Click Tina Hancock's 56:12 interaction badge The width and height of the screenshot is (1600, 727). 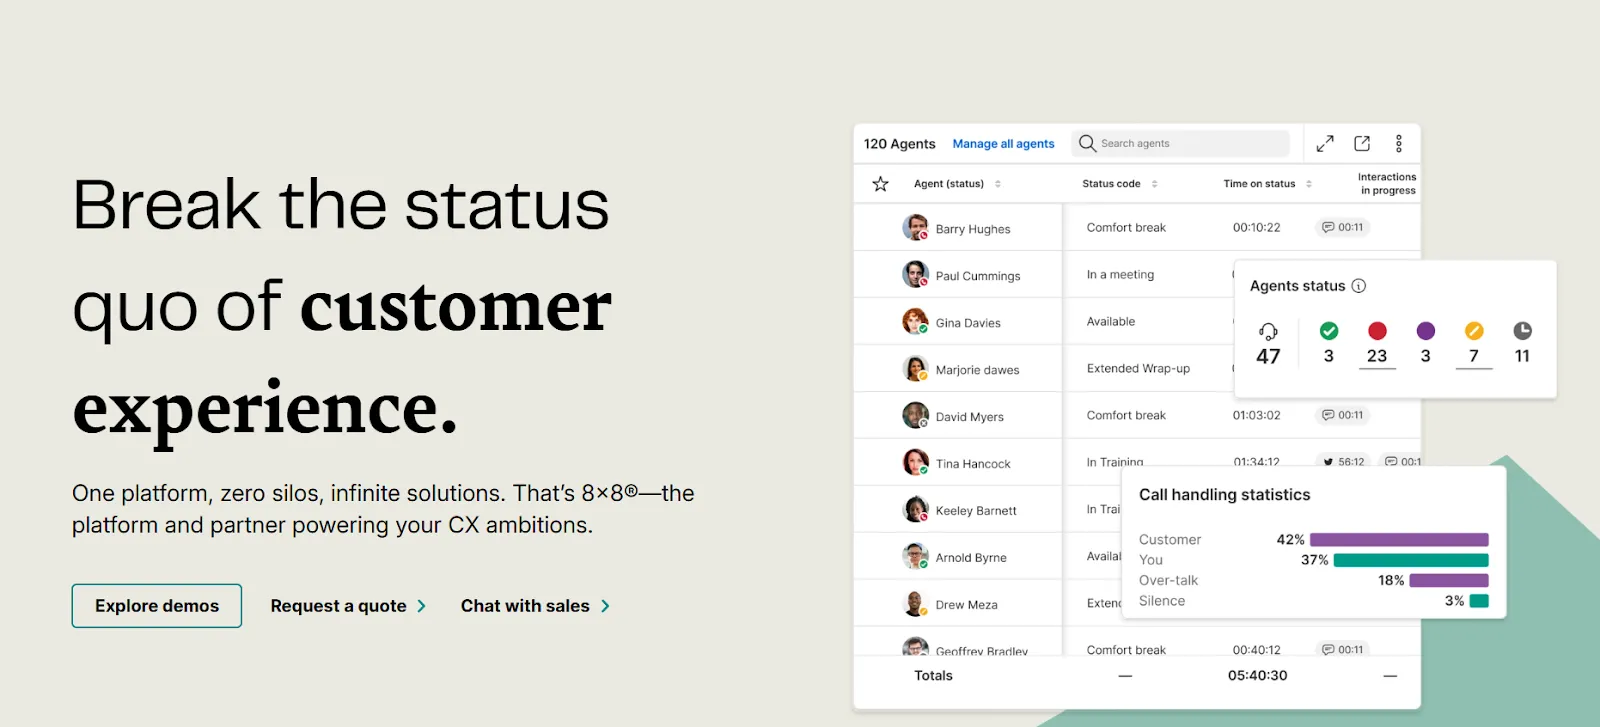pos(1343,462)
